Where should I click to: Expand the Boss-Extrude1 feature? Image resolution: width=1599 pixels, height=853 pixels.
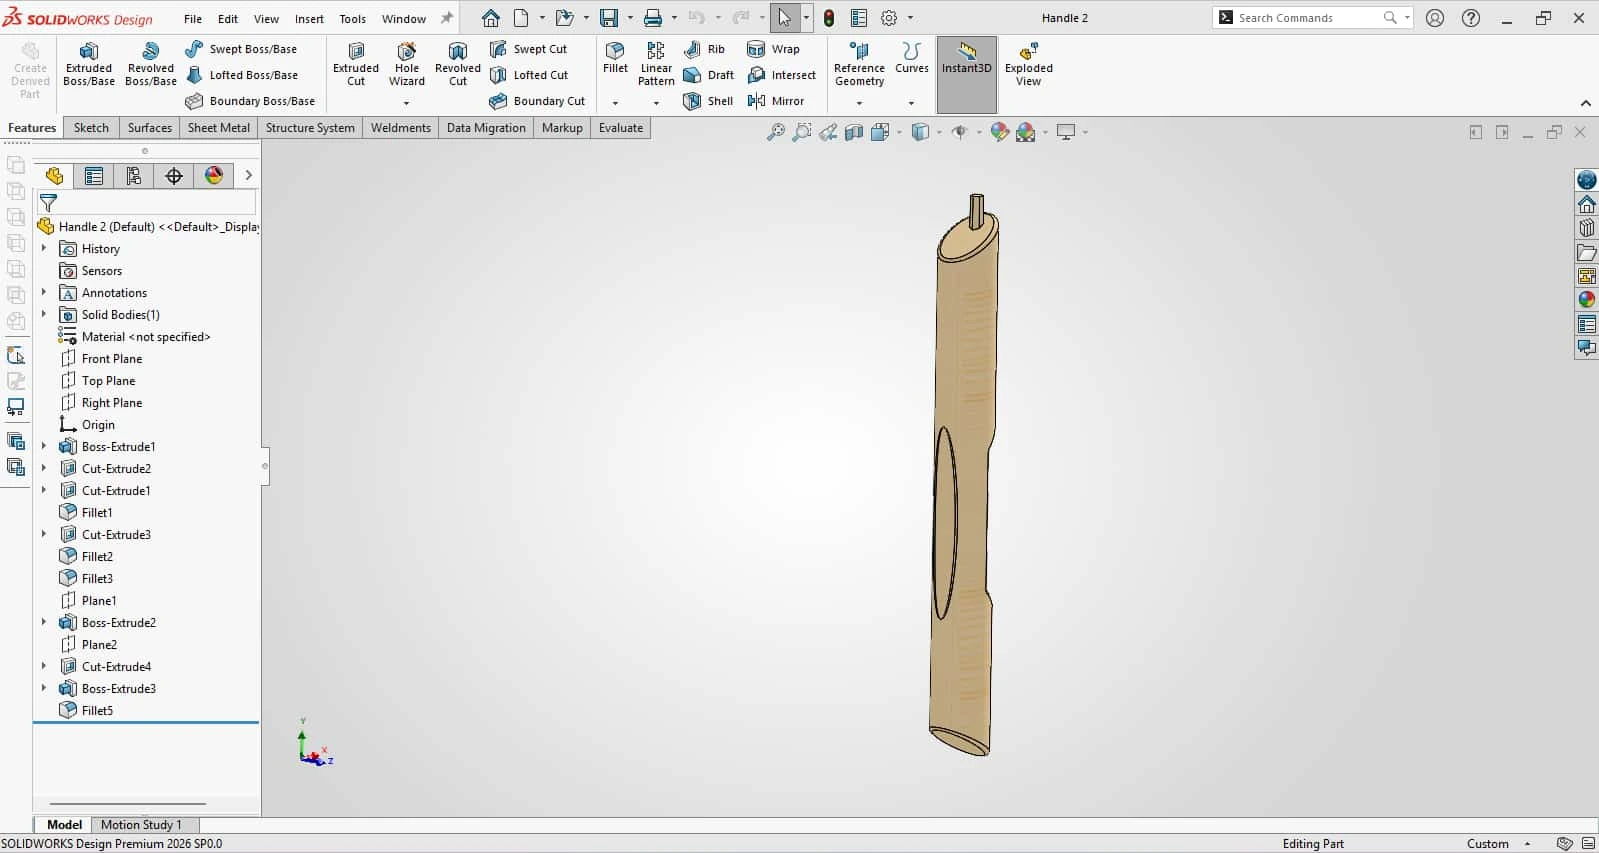(43, 446)
